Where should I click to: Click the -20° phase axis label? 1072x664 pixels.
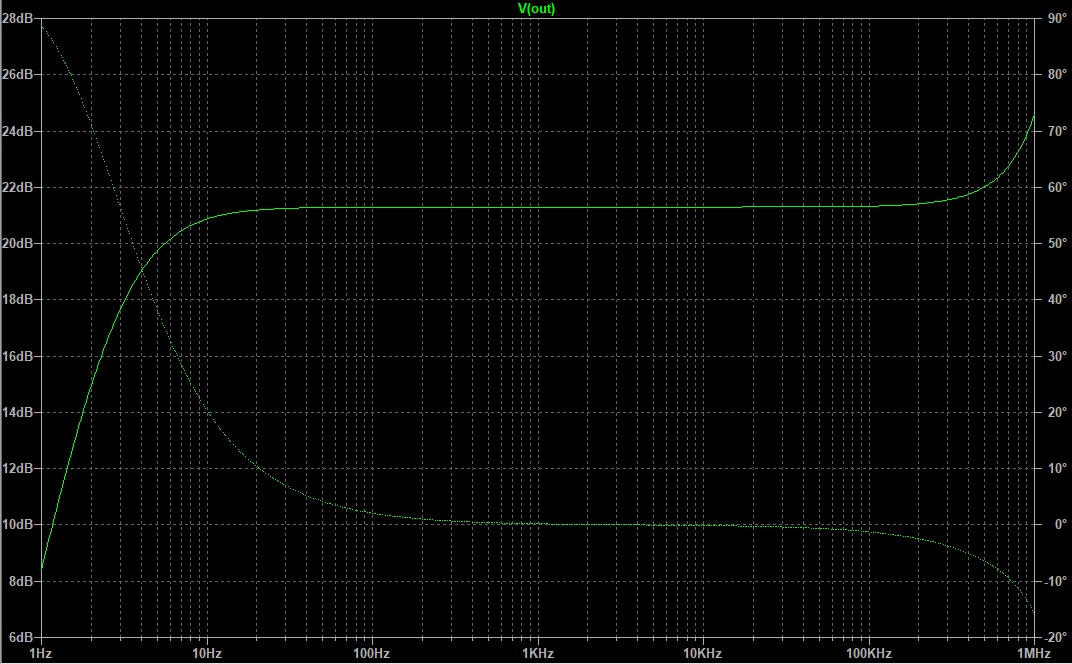(x=1055, y=637)
